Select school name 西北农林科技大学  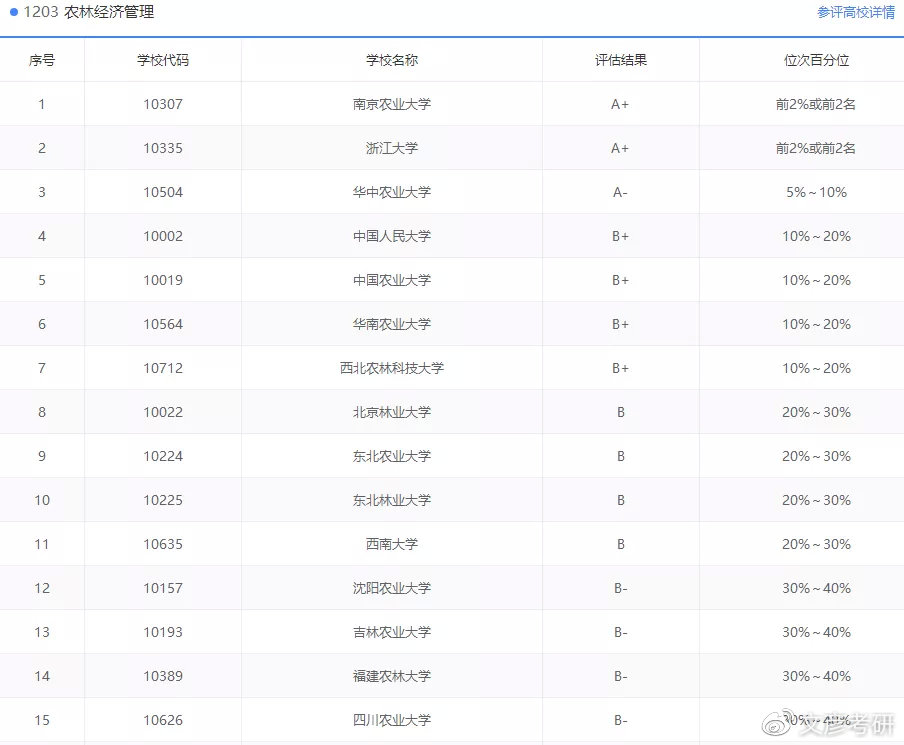tap(392, 368)
